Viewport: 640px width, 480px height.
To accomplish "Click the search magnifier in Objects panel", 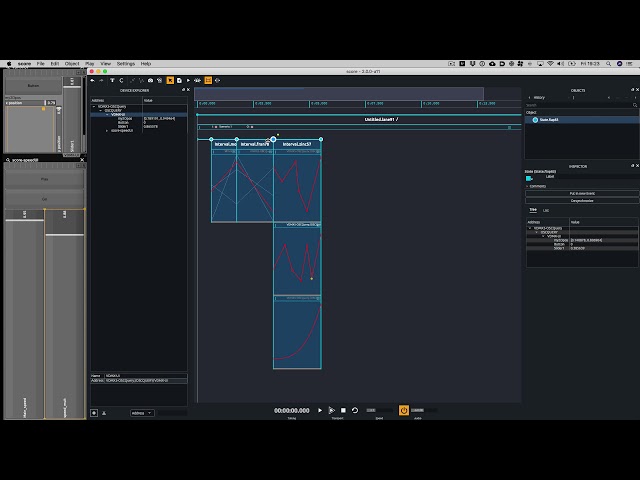I will (635, 105).
